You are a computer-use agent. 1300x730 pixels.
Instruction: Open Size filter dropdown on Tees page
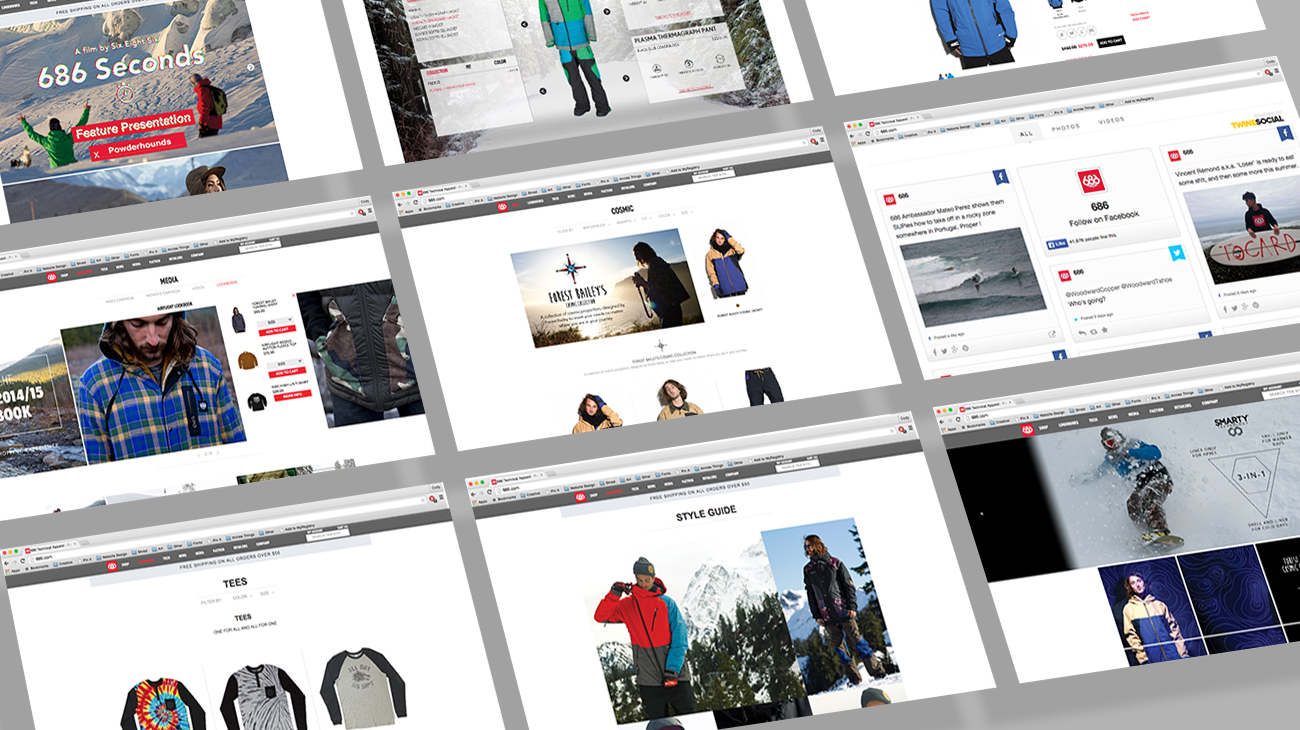[x=267, y=594]
